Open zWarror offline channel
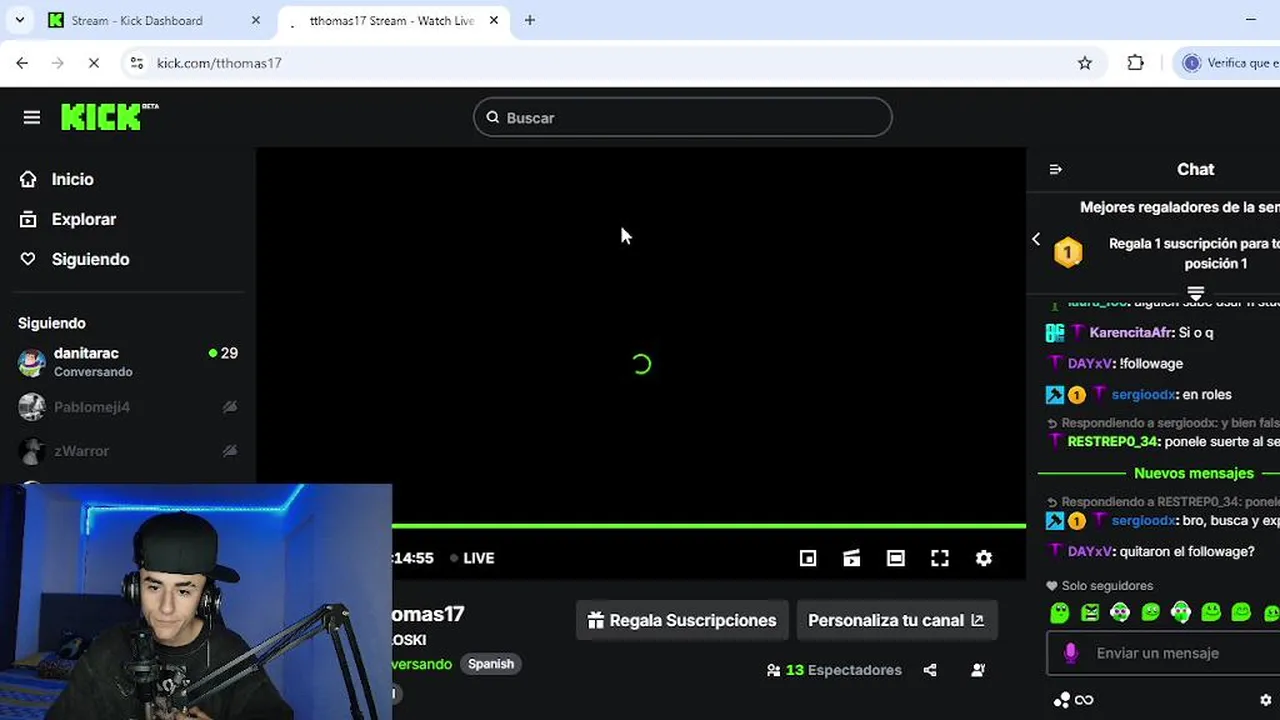1280x720 pixels. tap(128, 451)
